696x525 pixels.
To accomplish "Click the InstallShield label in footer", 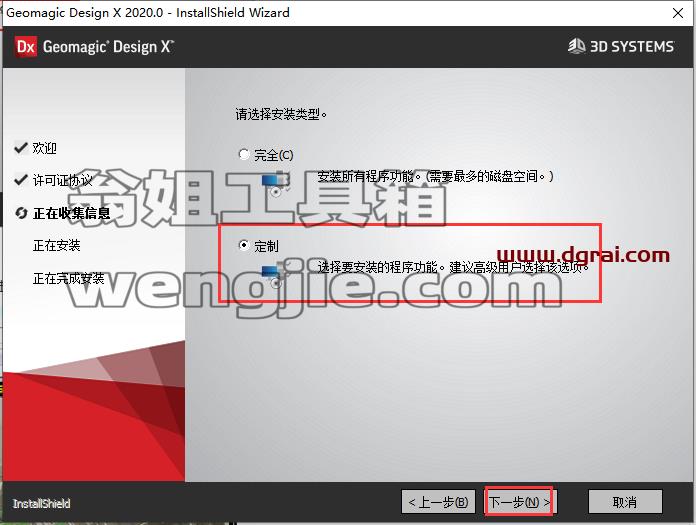I will (42, 504).
